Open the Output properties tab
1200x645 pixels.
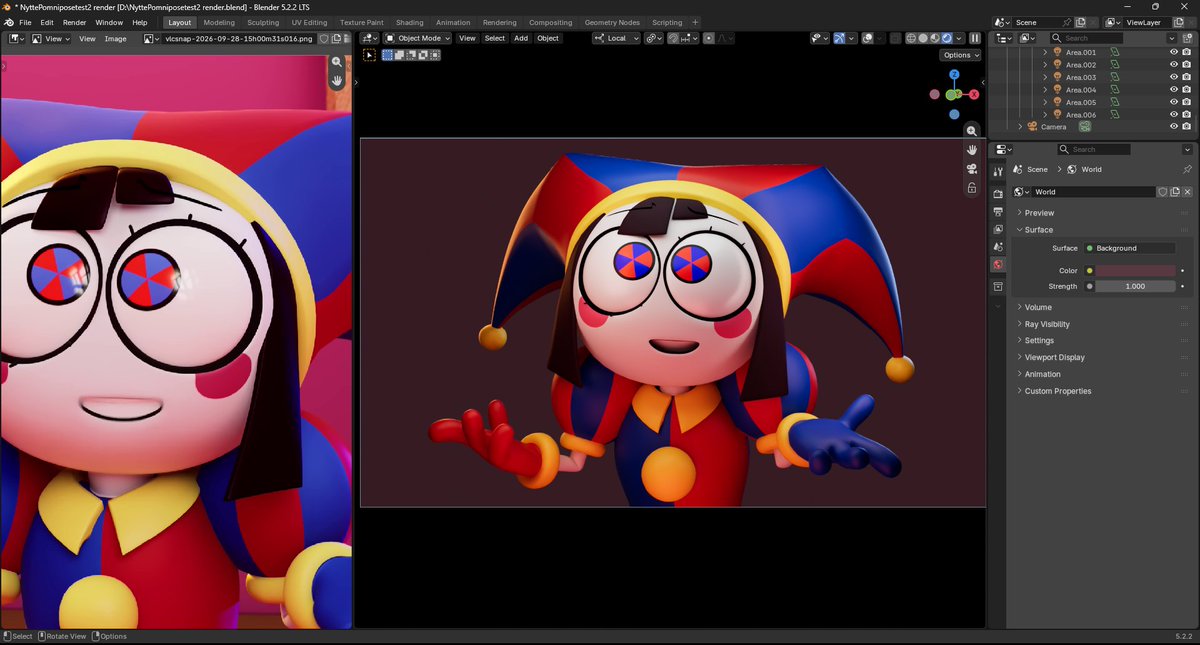tap(997, 212)
